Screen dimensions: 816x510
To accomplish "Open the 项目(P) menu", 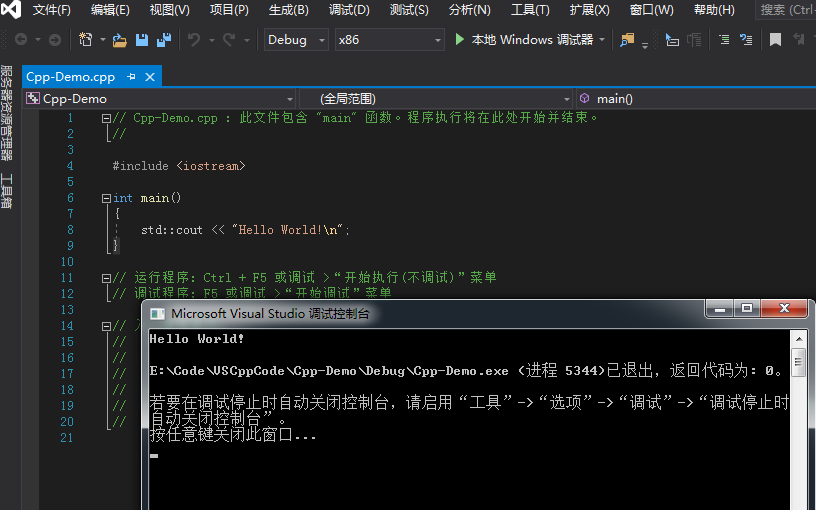I will (x=229, y=10).
